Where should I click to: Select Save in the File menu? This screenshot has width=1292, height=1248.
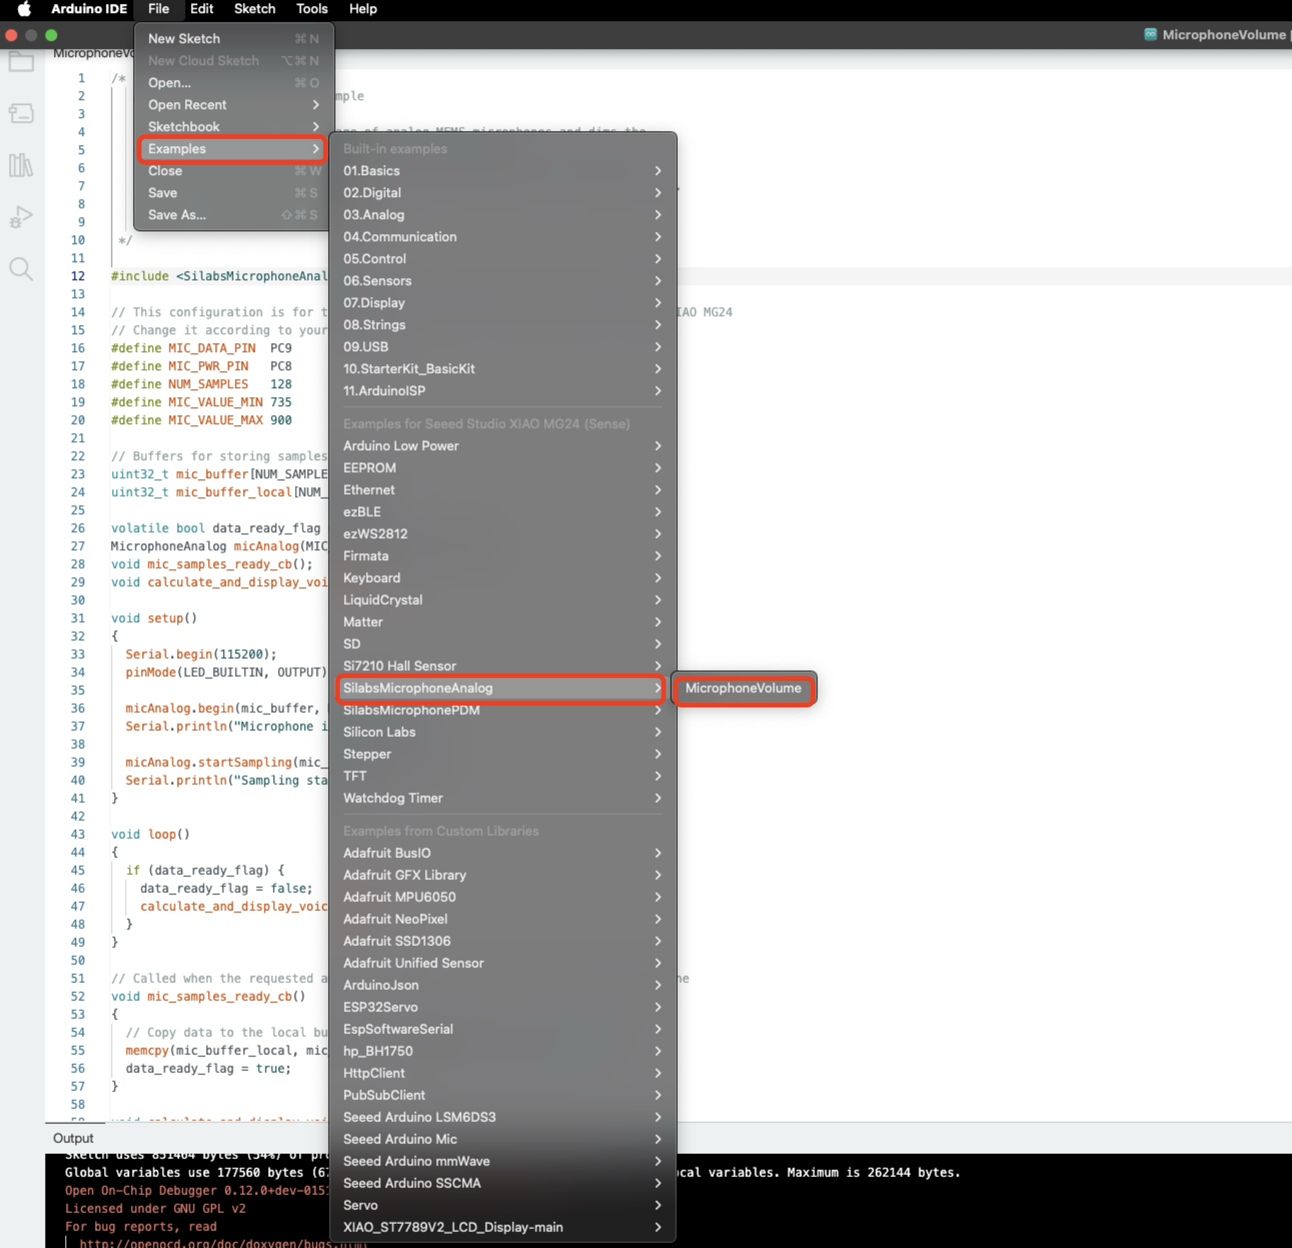233,193
